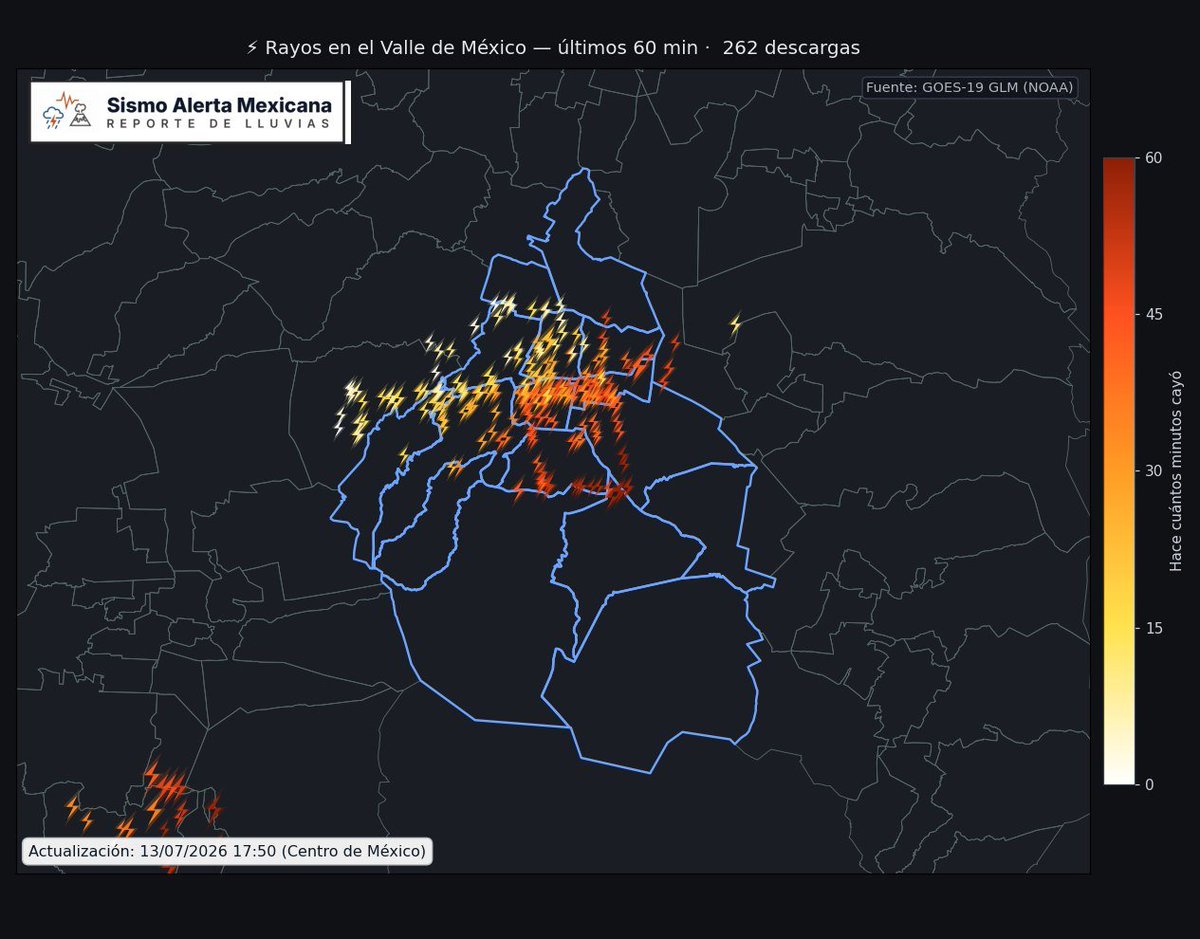
Task: Click the 'Sismo Alerta Mexicana' name text
Action: tap(219, 105)
